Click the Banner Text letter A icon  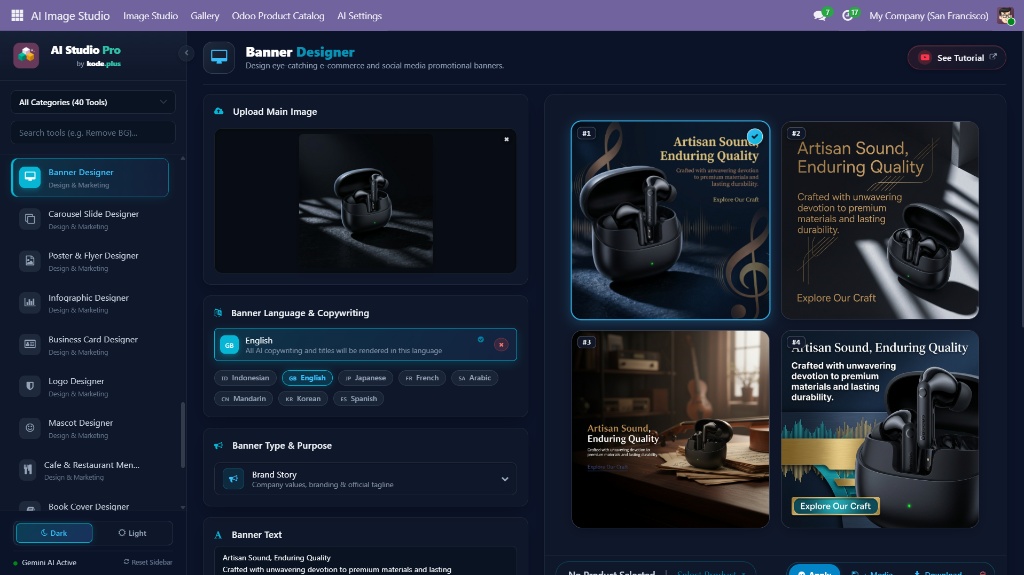pyautogui.click(x=218, y=534)
